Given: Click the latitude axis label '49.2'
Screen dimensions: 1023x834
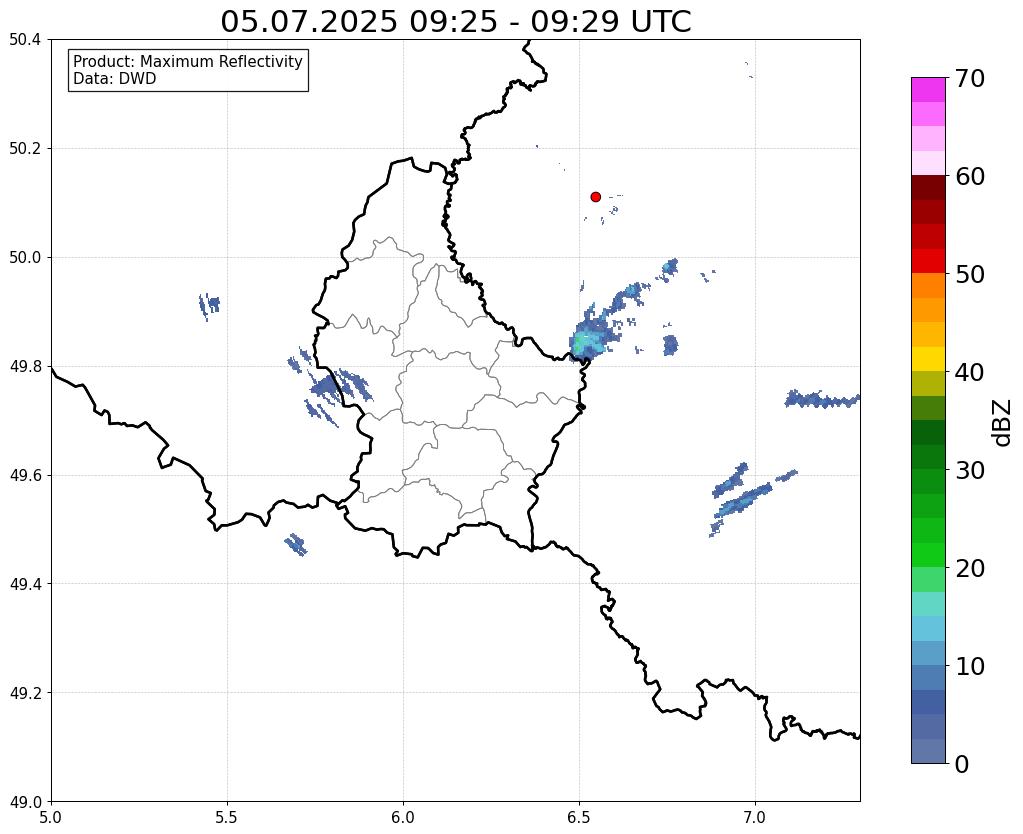Looking at the screenshot, I should pyautogui.click(x=25, y=693).
